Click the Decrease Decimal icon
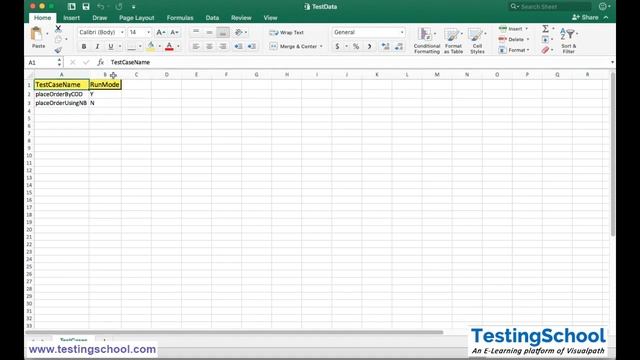 click(399, 47)
